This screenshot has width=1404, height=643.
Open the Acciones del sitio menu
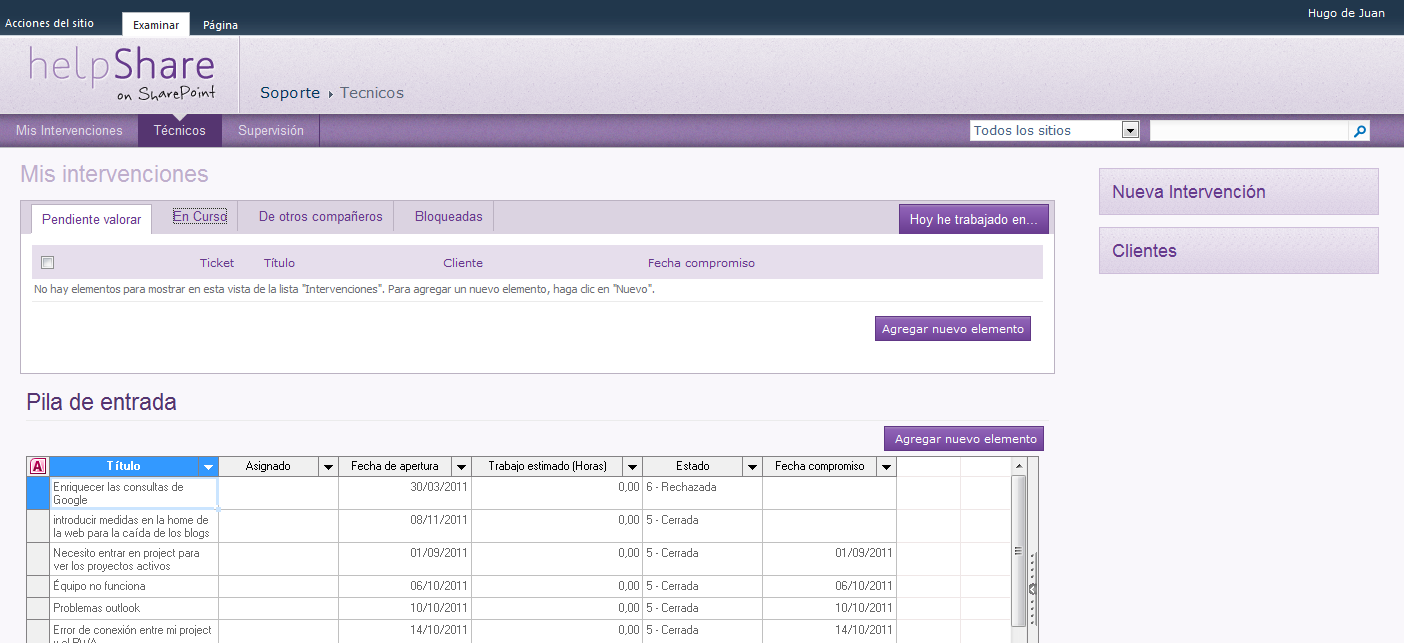[49, 22]
